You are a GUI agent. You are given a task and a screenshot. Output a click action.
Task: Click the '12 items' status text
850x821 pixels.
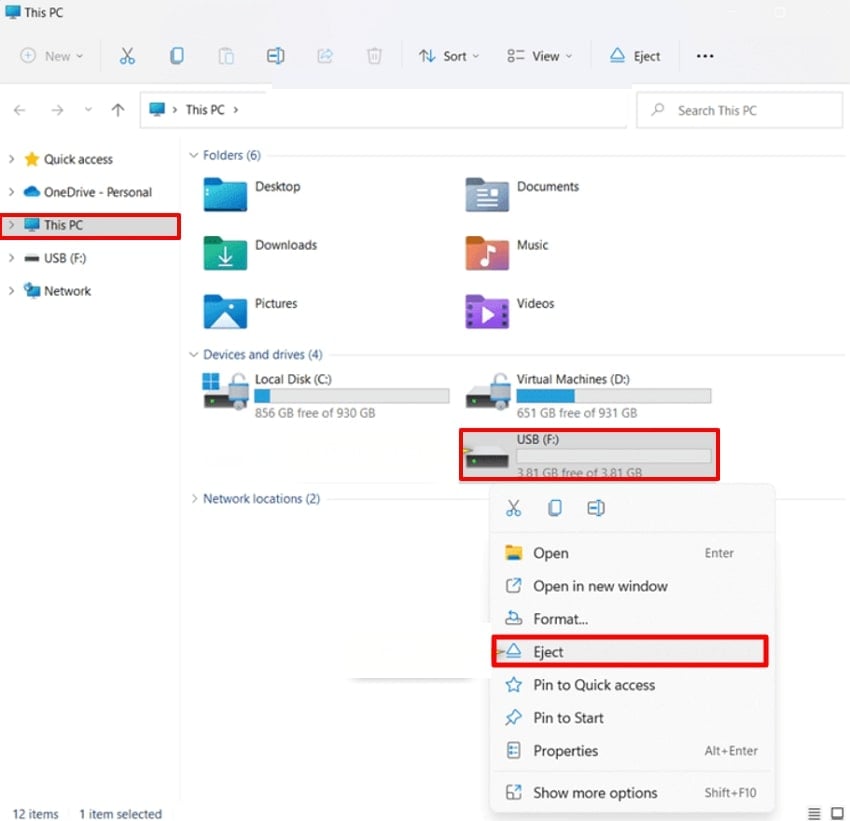[x=35, y=814]
